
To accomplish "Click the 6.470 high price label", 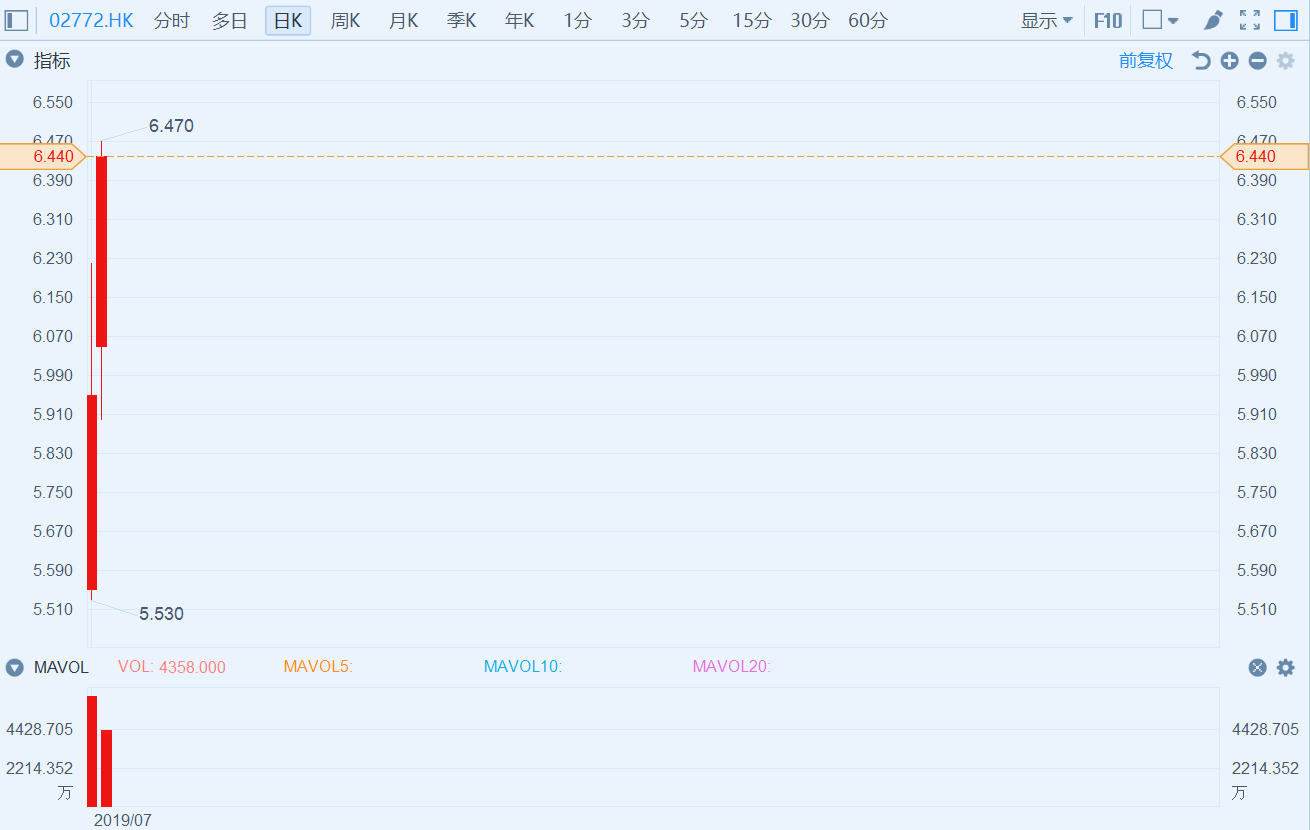I will 171,126.
